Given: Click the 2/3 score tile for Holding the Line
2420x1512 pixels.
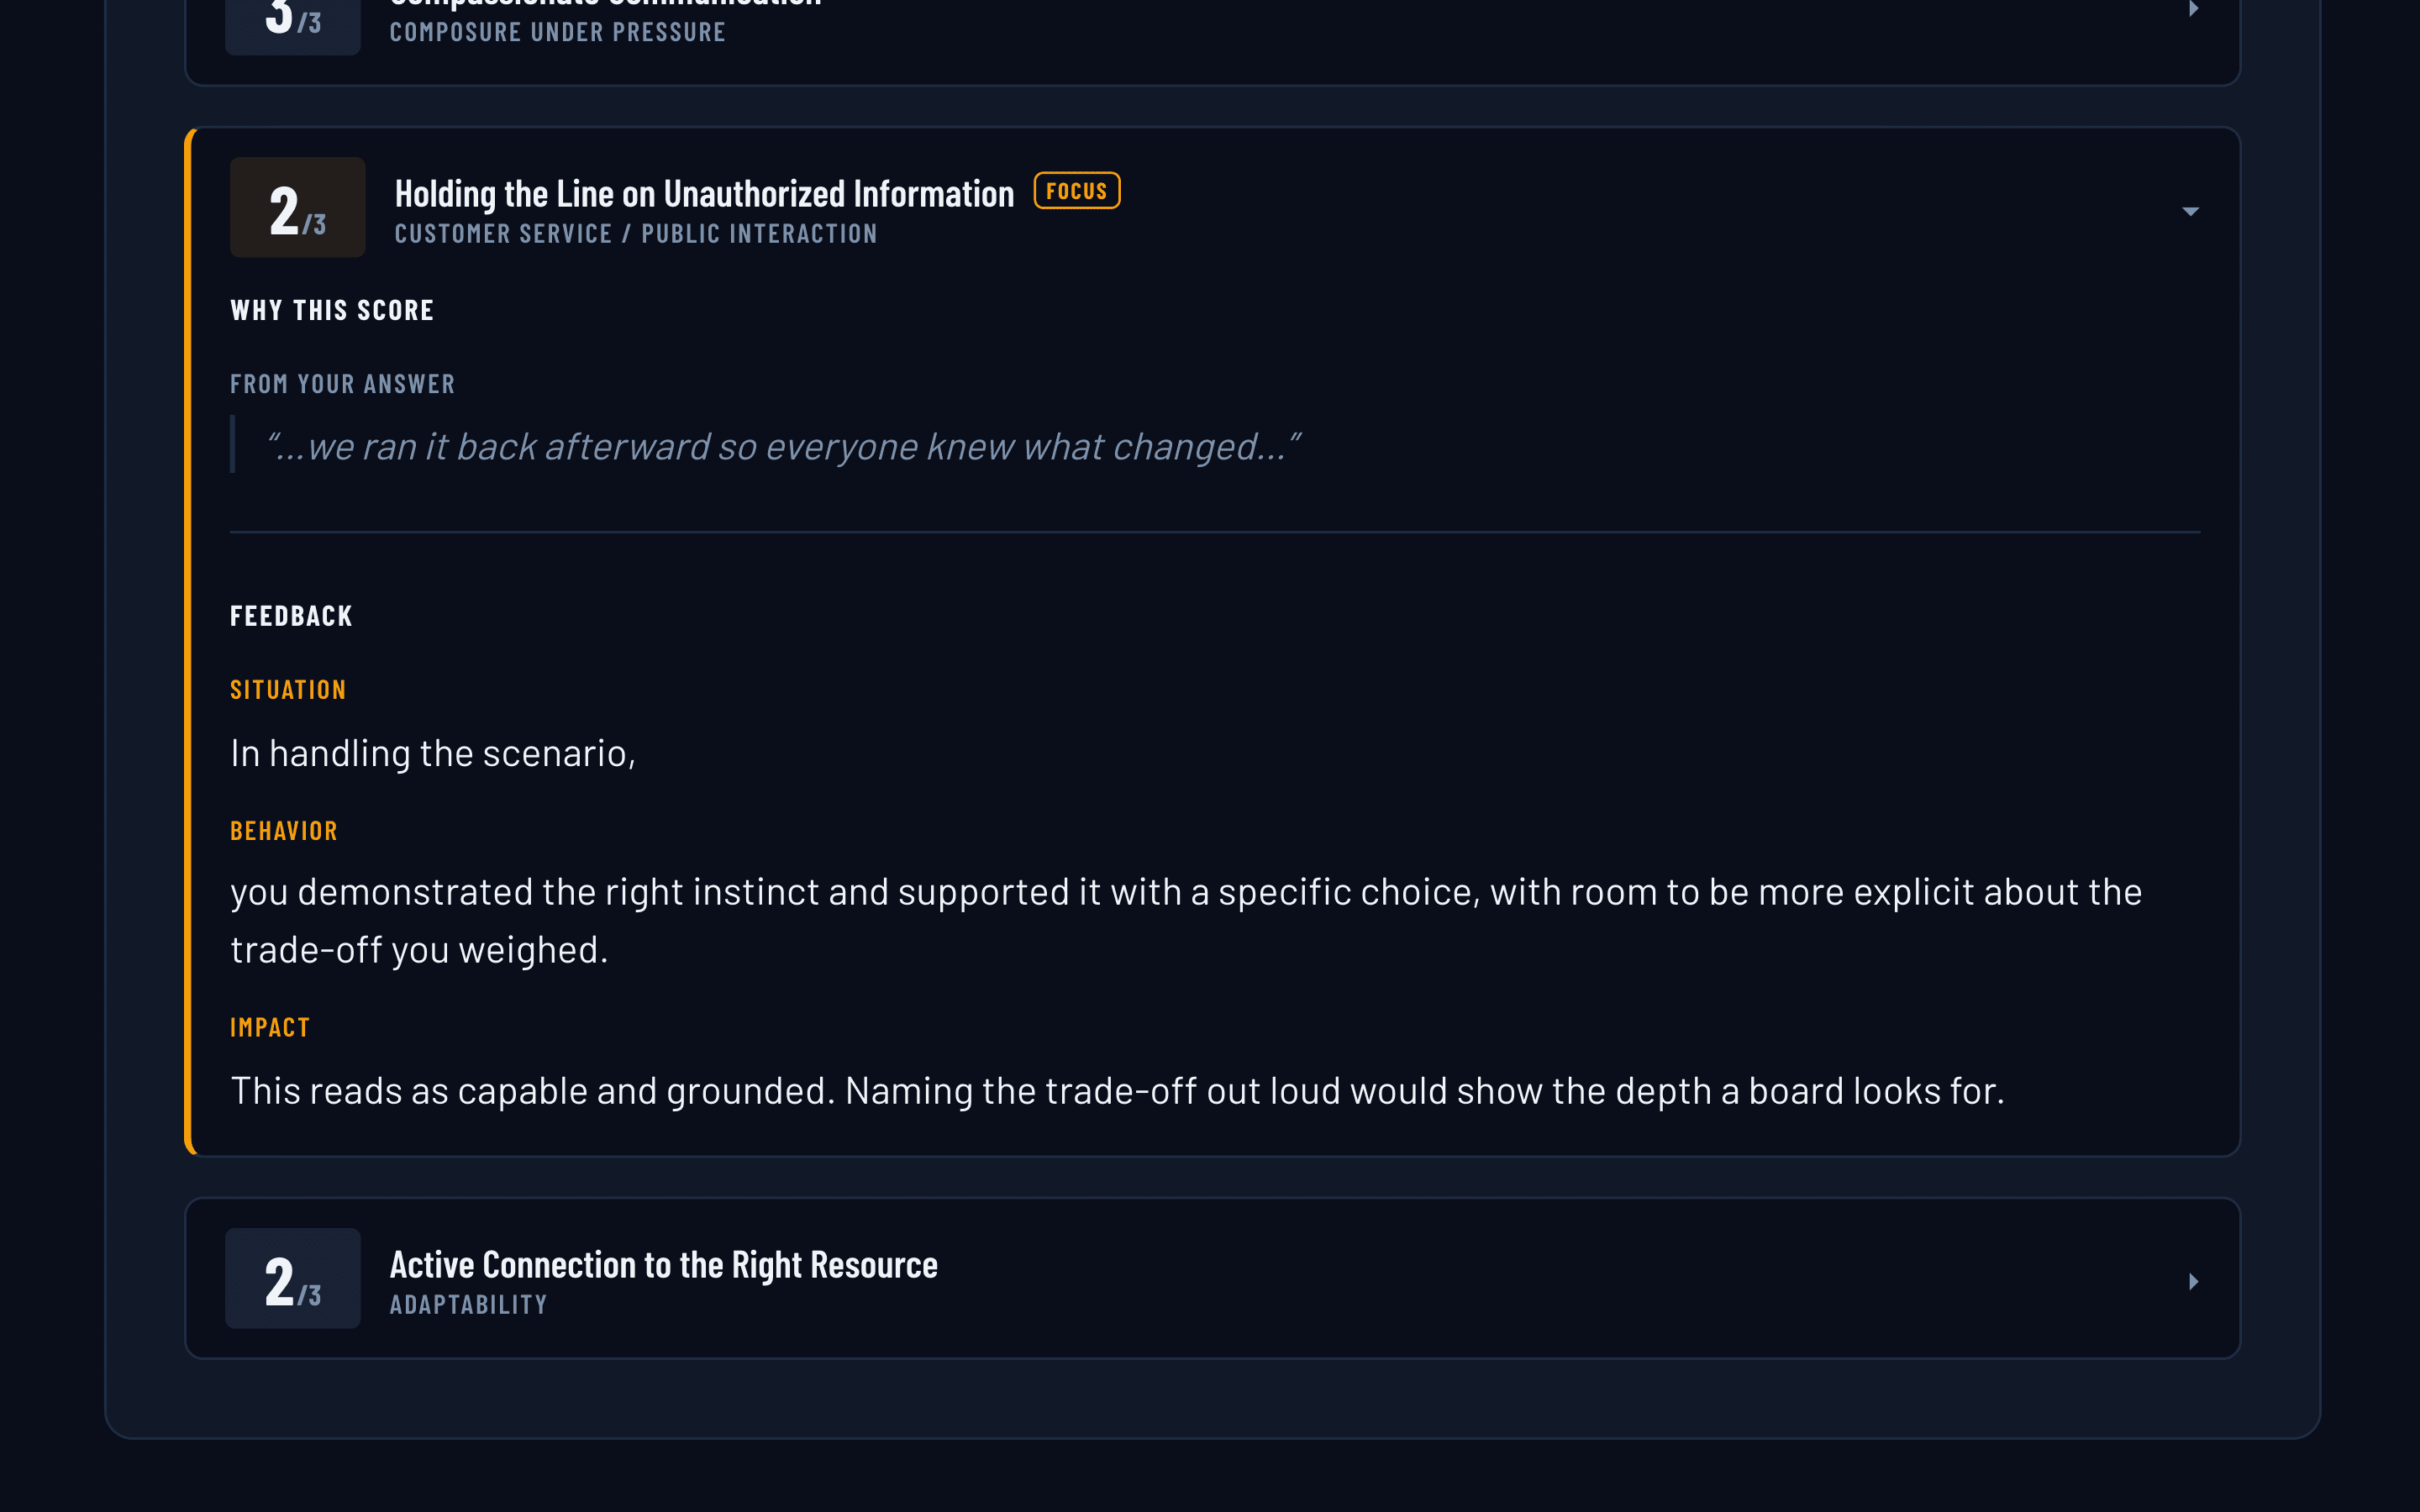Looking at the screenshot, I should (x=297, y=208).
